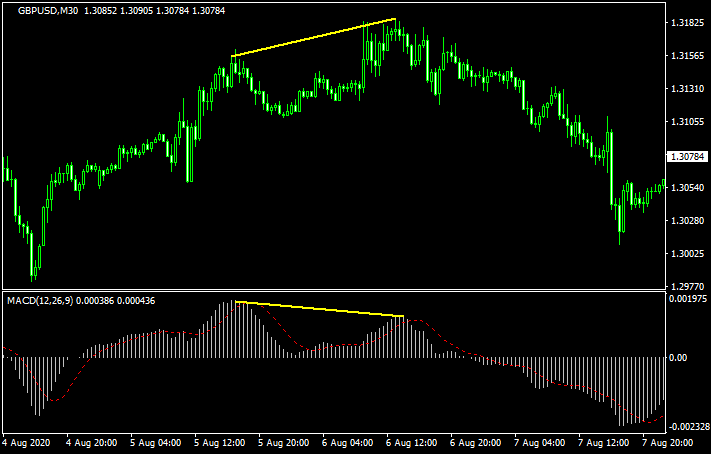The image size is (711, 454).
Task: Click the MACD zero level label 0.00
Action: (x=680, y=357)
